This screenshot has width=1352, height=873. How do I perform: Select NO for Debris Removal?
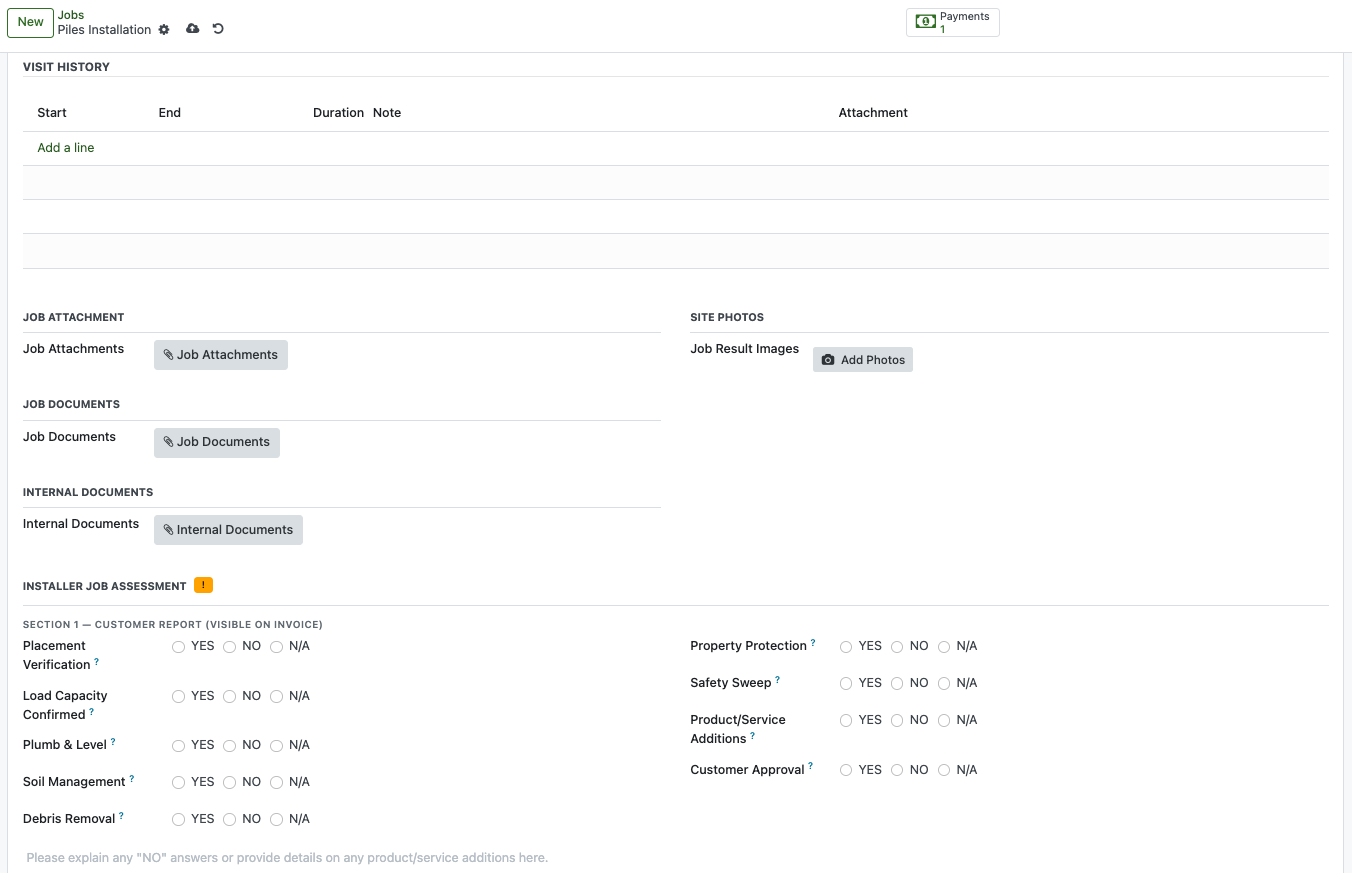click(x=230, y=820)
